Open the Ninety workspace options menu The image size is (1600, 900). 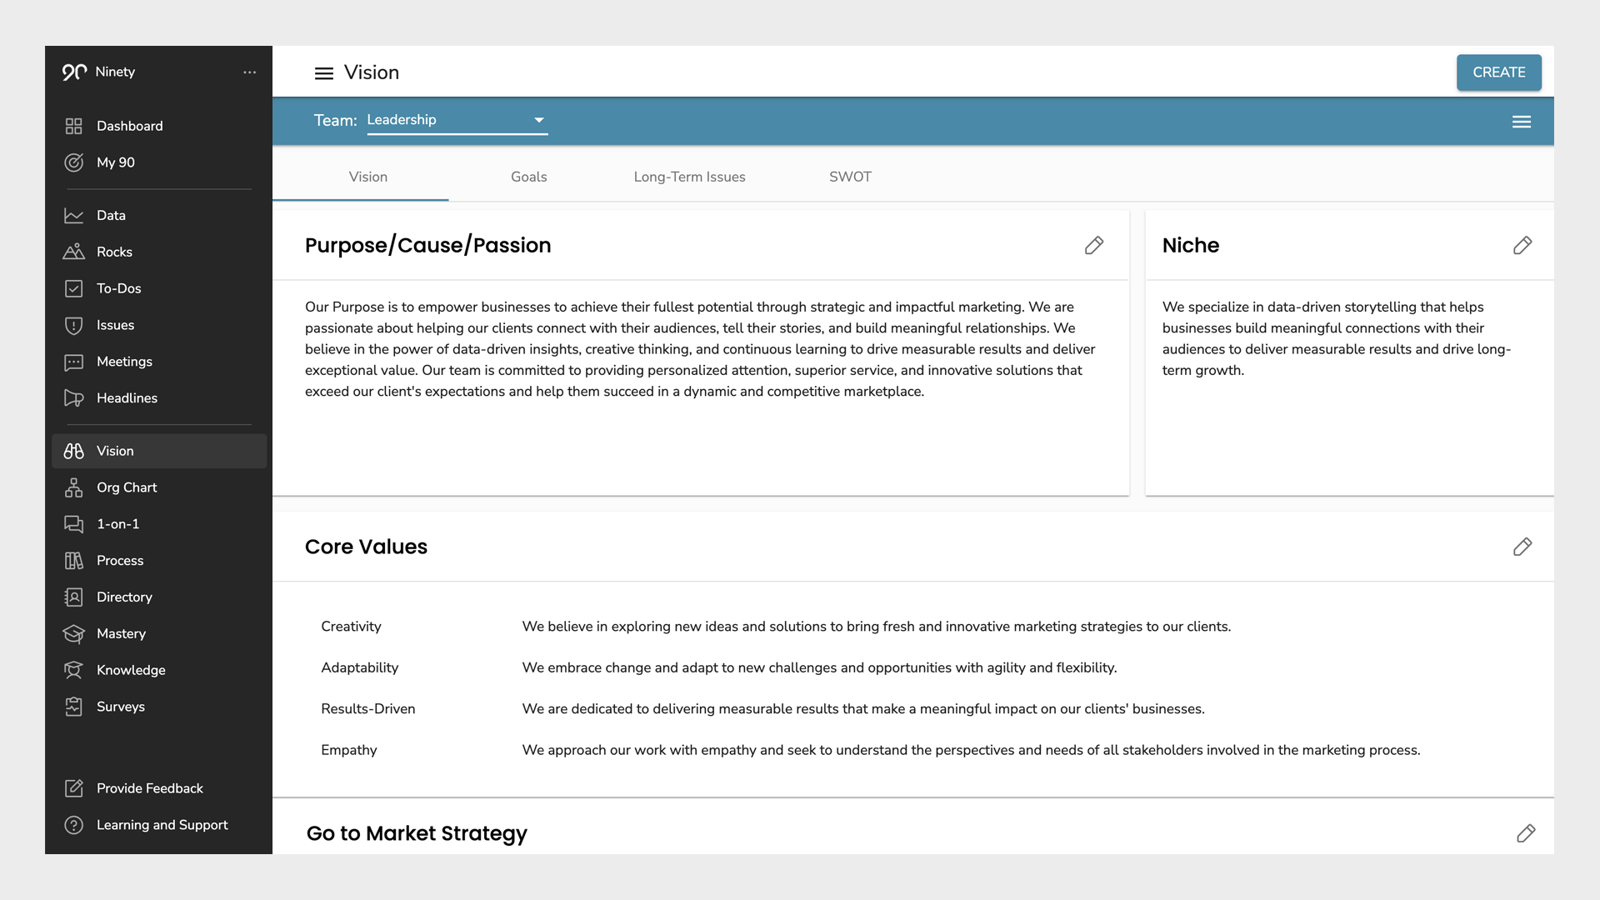click(249, 71)
